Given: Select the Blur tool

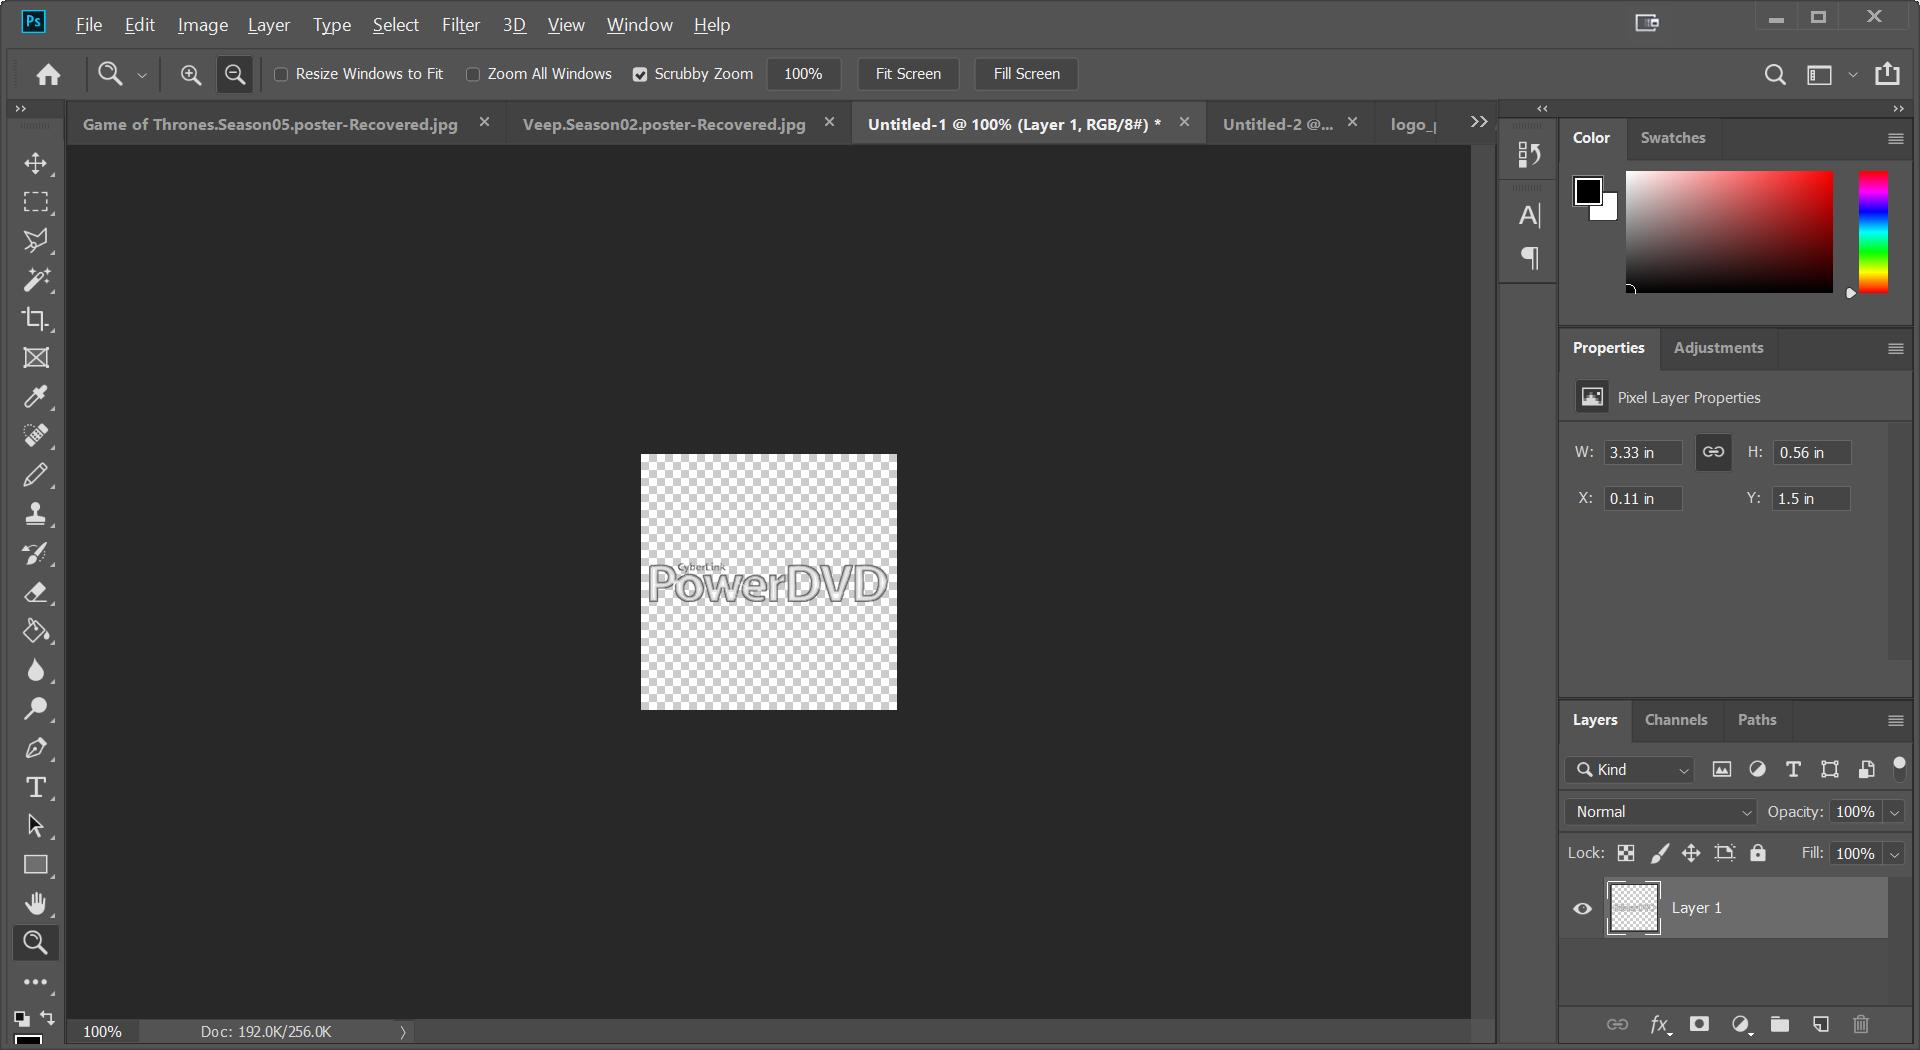Looking at the screenshot, I should (x=36, y=670).
